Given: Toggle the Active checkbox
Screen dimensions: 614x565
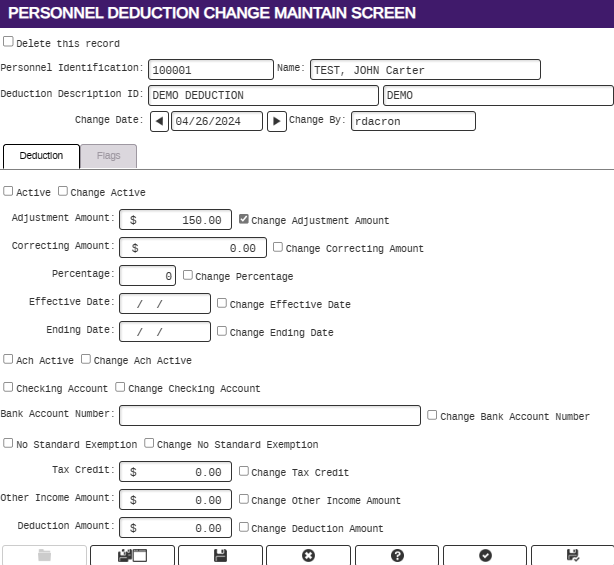Looking at the screenshot, I should click(x=8, y=191).
